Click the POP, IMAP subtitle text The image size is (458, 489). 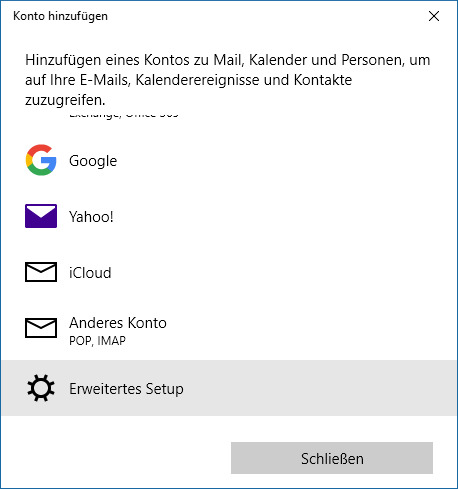point(97,341)
